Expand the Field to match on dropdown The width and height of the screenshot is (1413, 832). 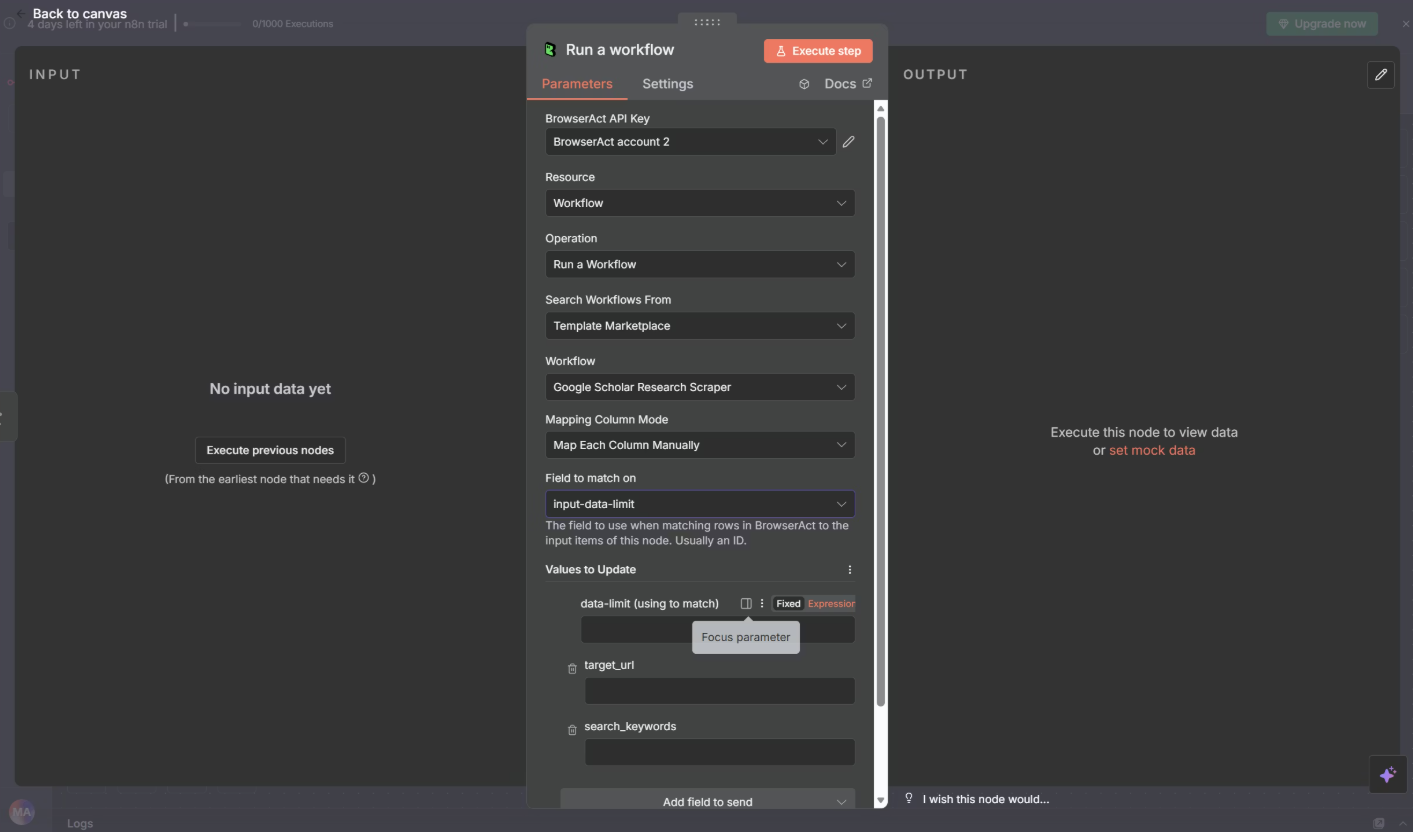tap(699, 503)
